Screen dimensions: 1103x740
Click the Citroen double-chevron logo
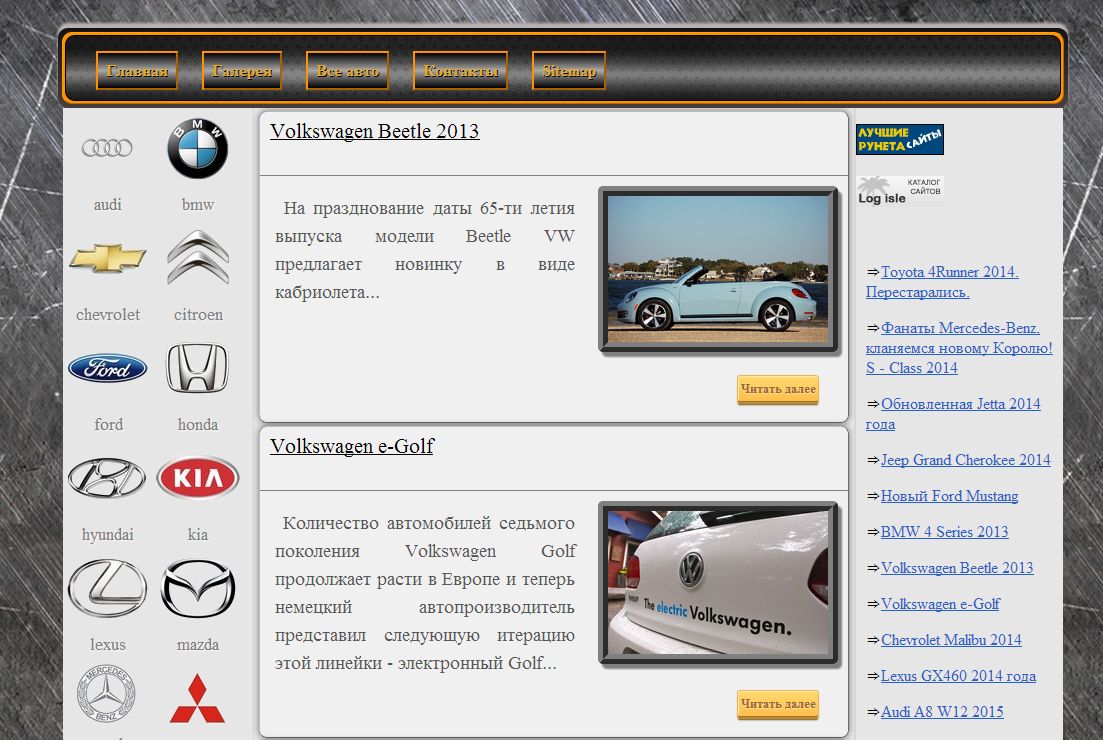point(198,257)
